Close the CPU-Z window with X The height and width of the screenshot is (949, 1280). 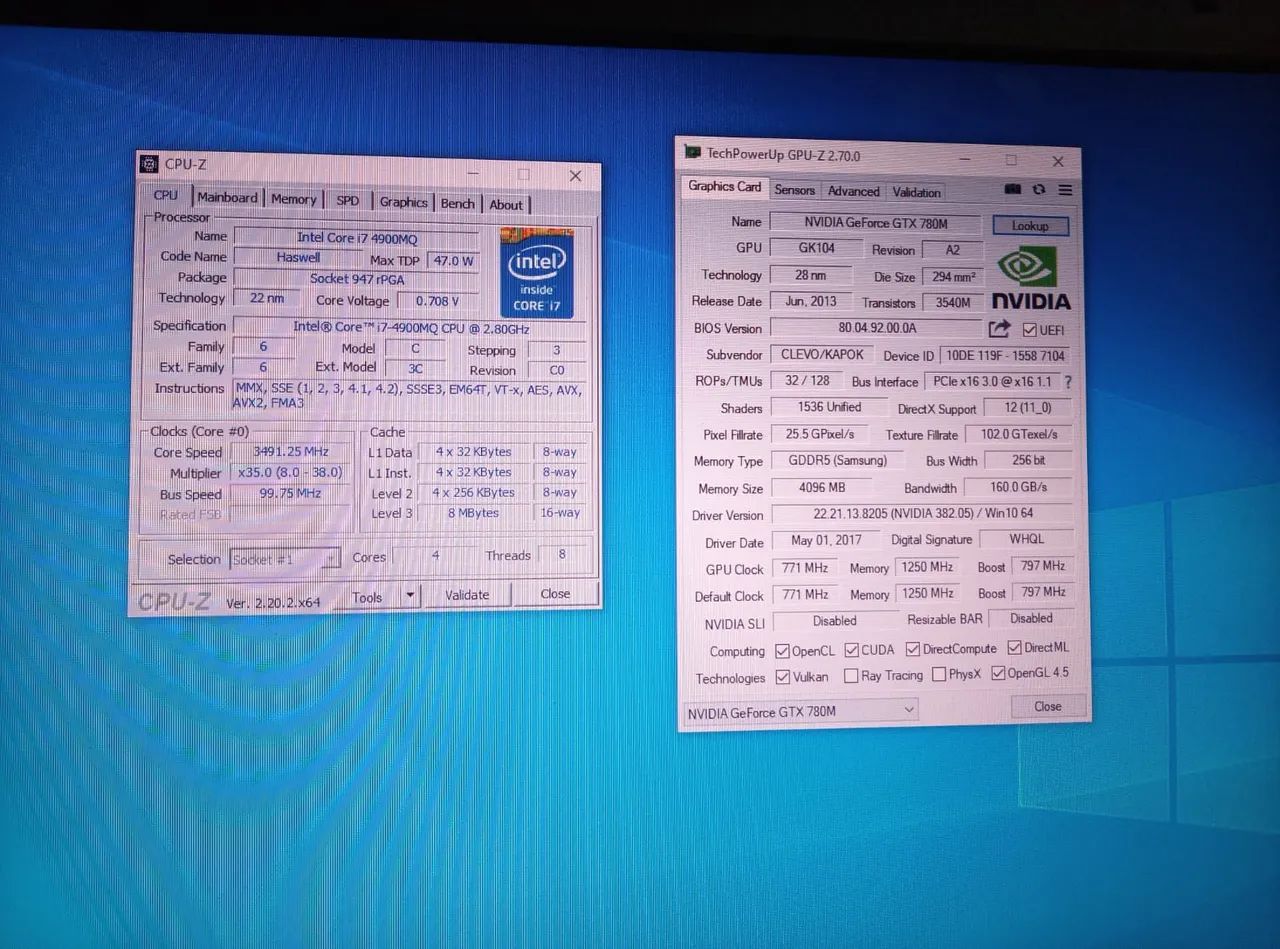point(575,176)
